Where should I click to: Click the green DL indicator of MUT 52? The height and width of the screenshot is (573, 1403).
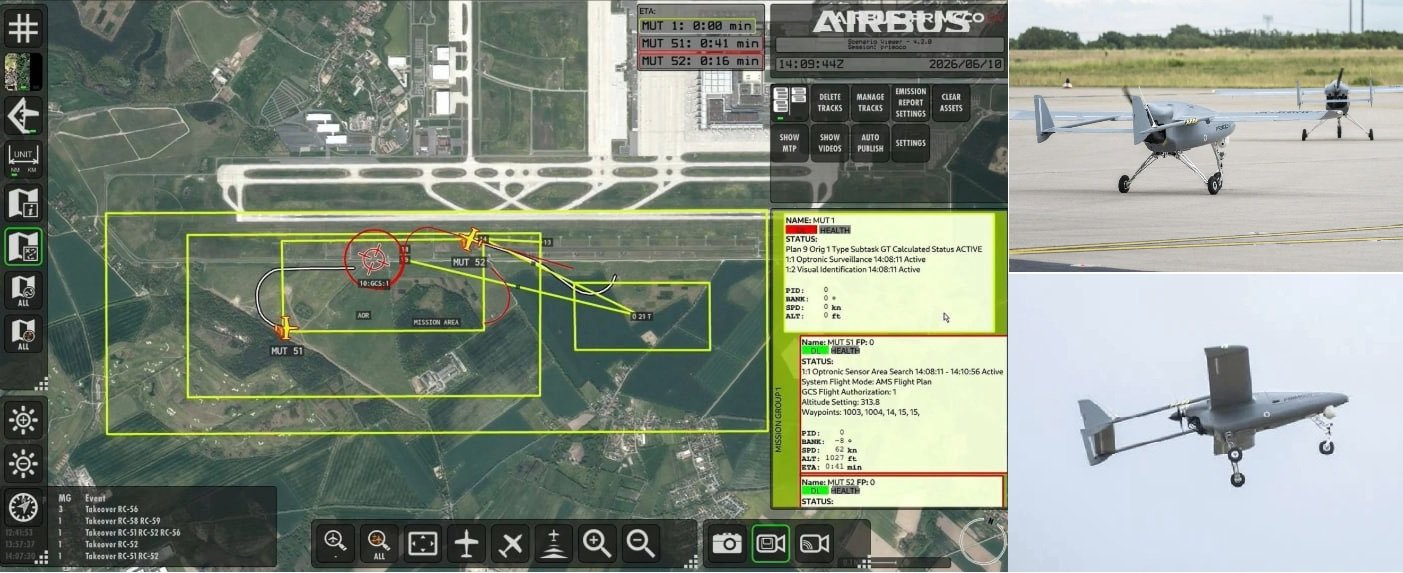816,491
